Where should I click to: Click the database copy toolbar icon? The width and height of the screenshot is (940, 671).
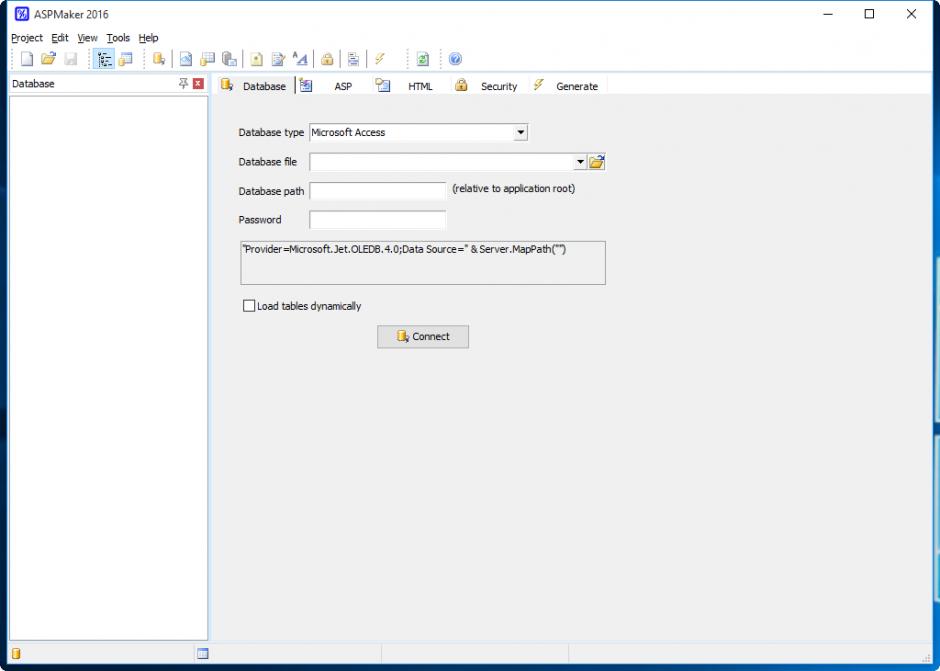coord(229,59)
